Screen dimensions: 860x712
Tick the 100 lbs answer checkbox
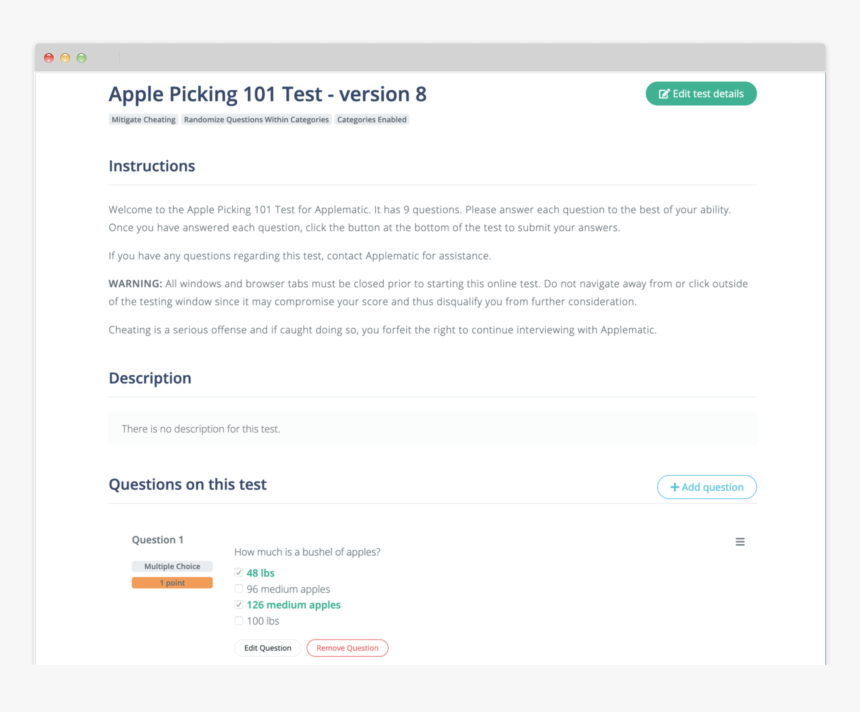[x=239, y=621]
